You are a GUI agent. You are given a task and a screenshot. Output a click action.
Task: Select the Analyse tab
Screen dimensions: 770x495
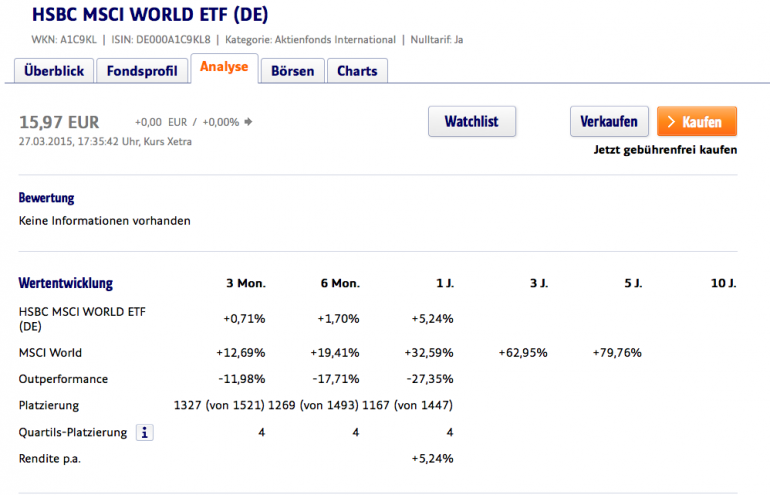[x=224, y=68]
